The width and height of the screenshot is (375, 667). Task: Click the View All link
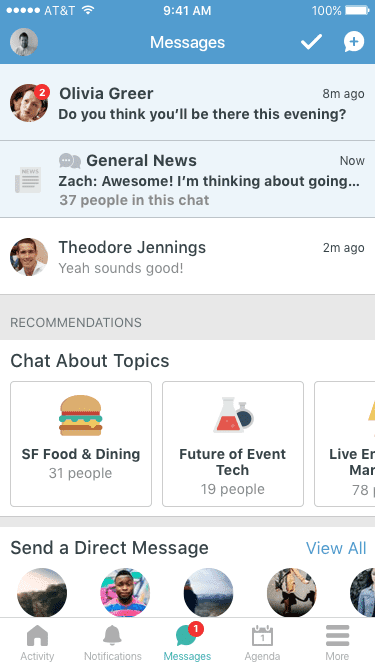click(336, 548)
